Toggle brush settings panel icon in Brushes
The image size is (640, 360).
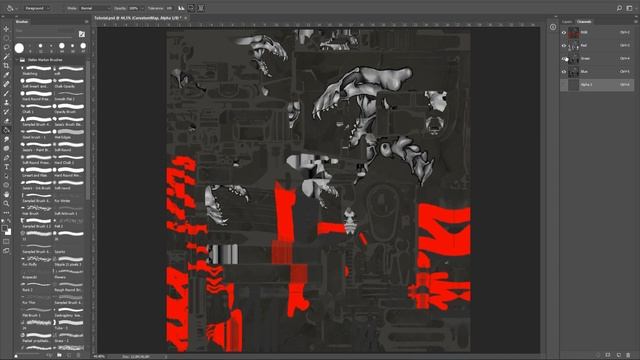coord(82,34)
